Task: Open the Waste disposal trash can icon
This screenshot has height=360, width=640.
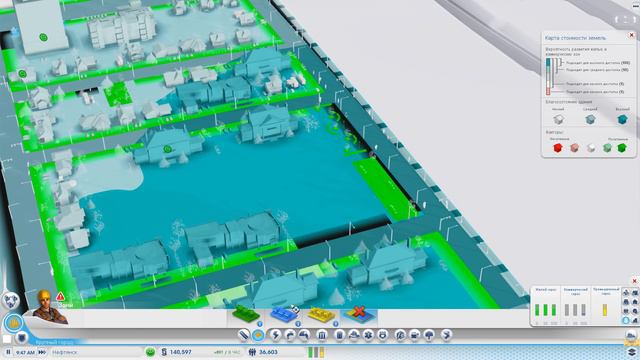Action: click(340, 335)
